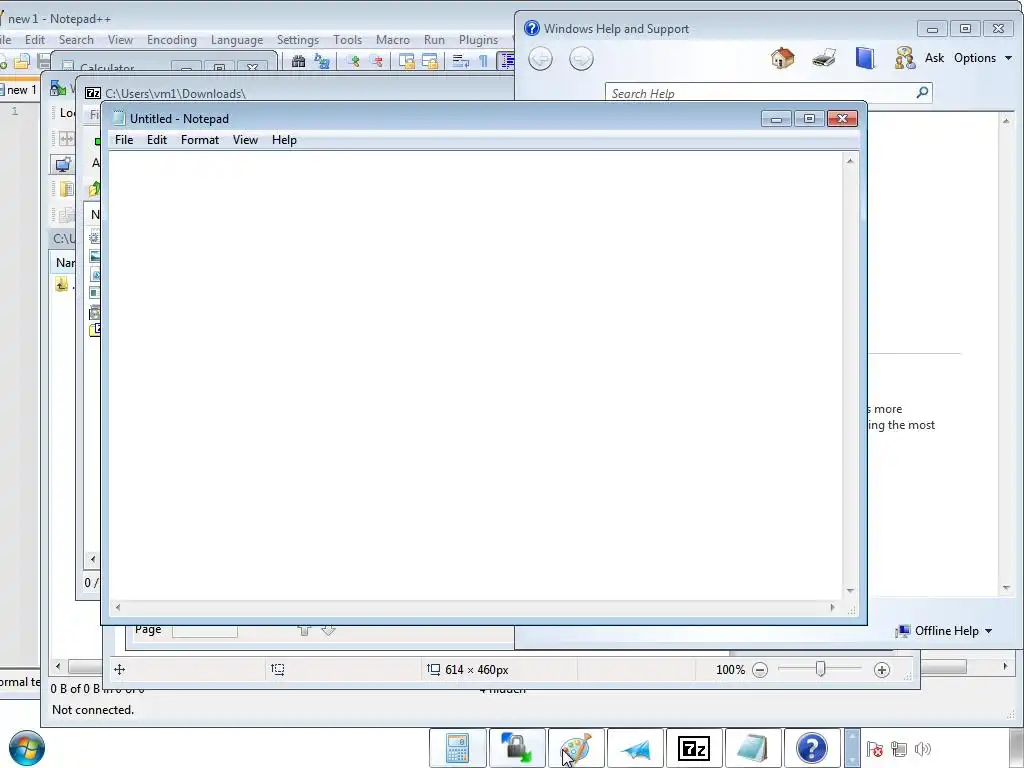Open Notepad++ Run menu
The image size is (1024, 768).
[x=434, y=40]
